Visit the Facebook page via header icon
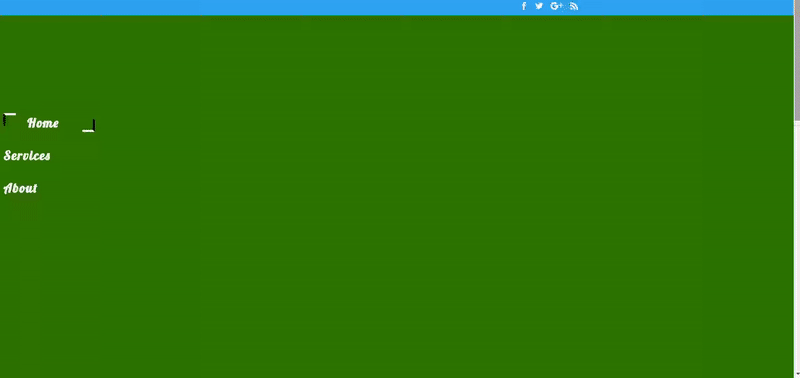 click(x=523, y=6)
